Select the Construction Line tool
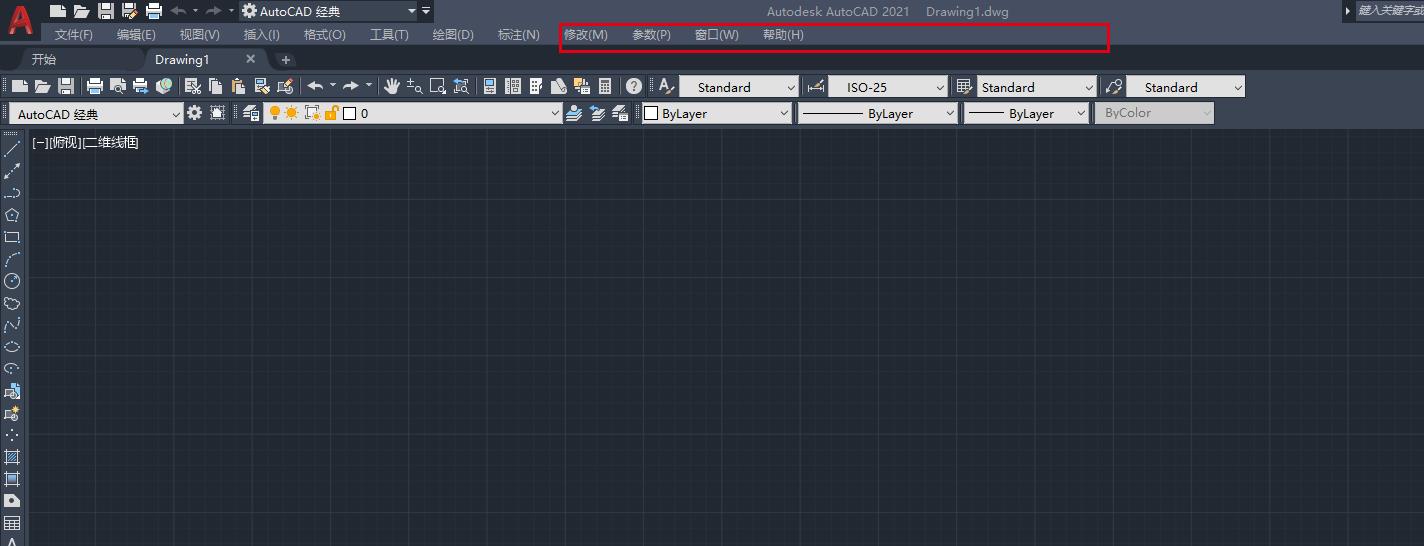The image size is (1424, 546). pos(12,171)
